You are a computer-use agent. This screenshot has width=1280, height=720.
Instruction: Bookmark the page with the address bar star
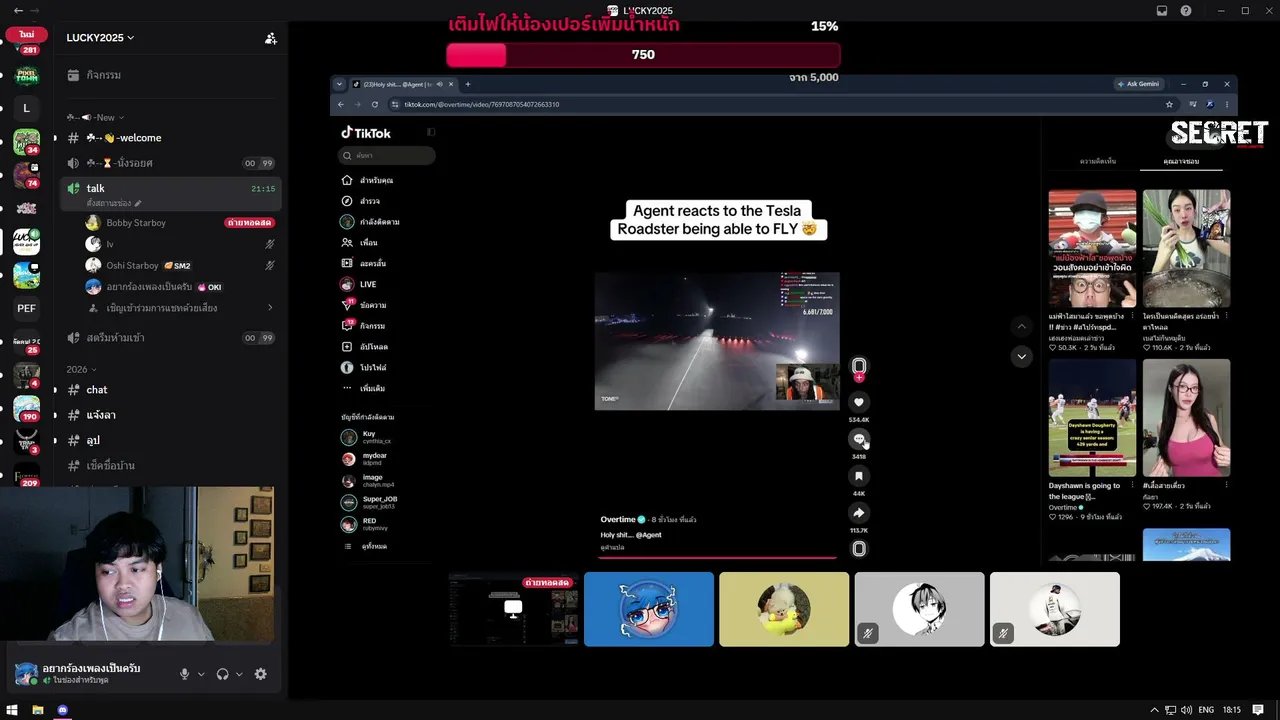point(1169,104)
